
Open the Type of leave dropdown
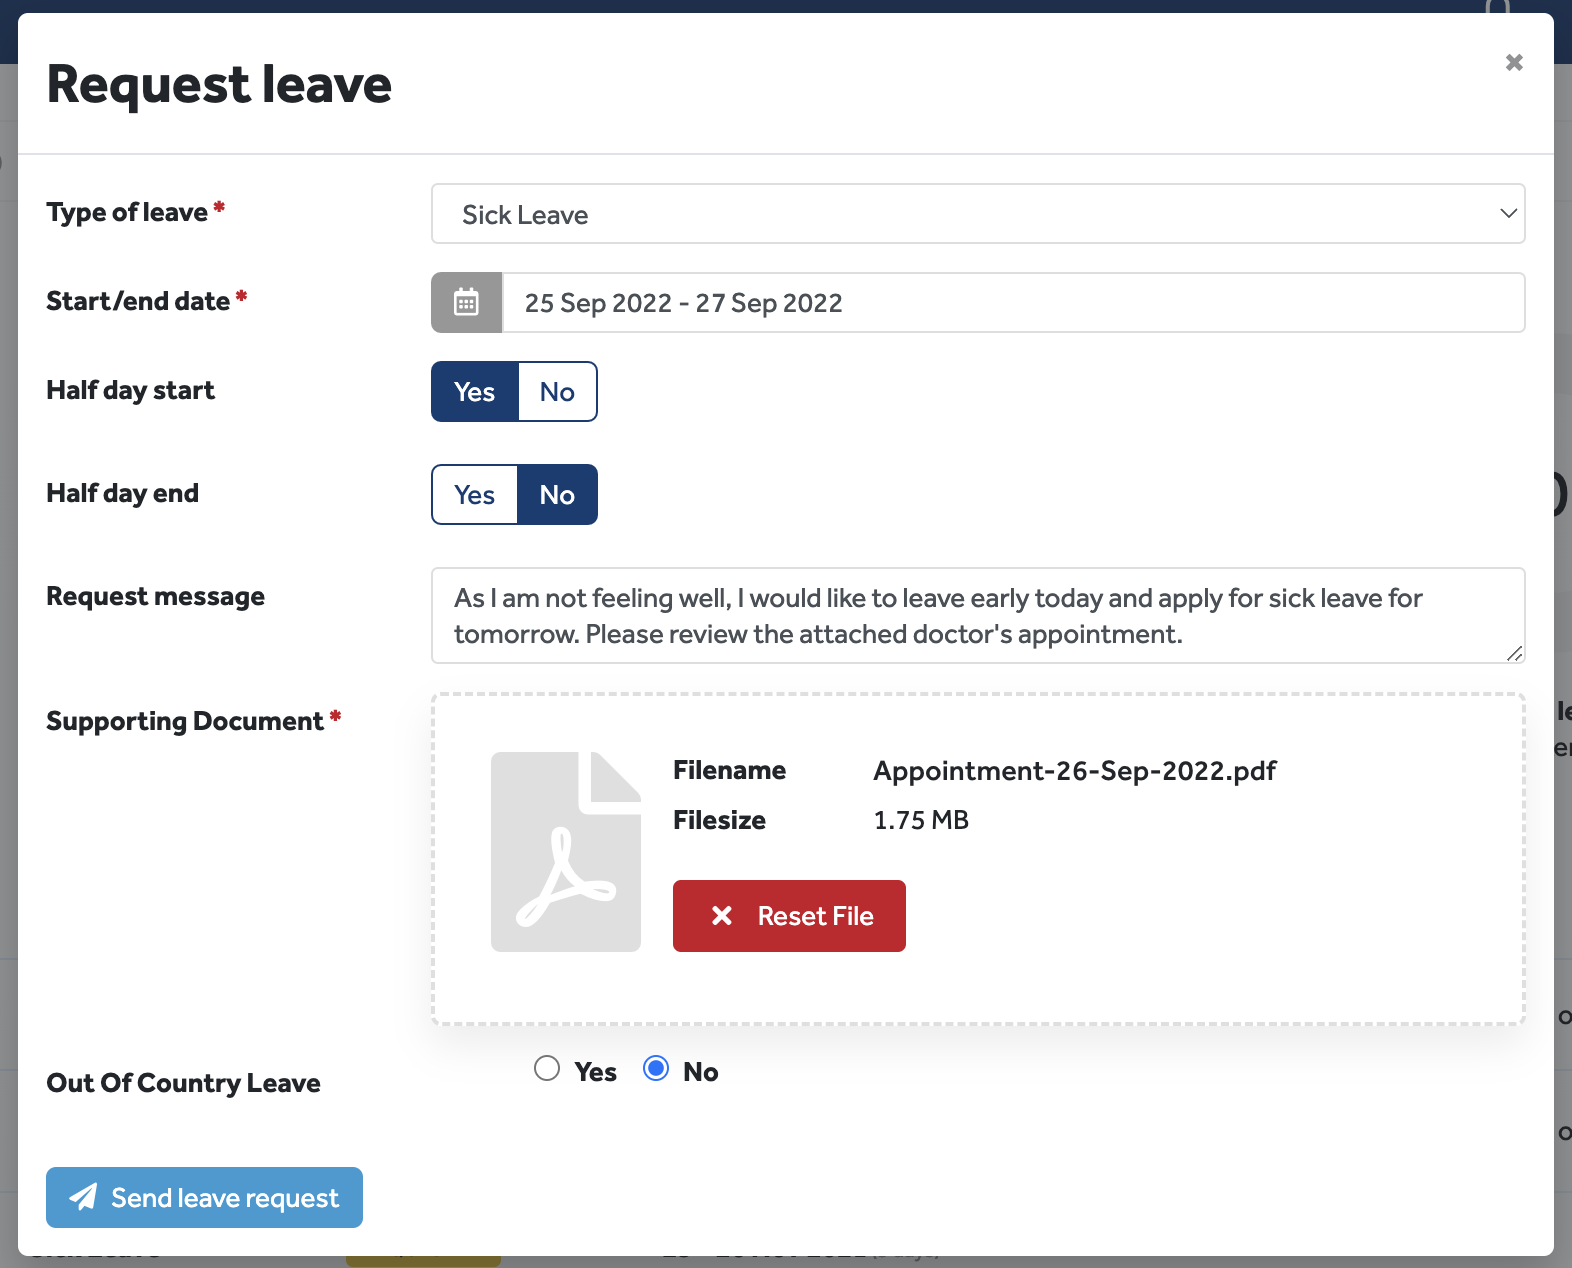(x=977, y=214)
